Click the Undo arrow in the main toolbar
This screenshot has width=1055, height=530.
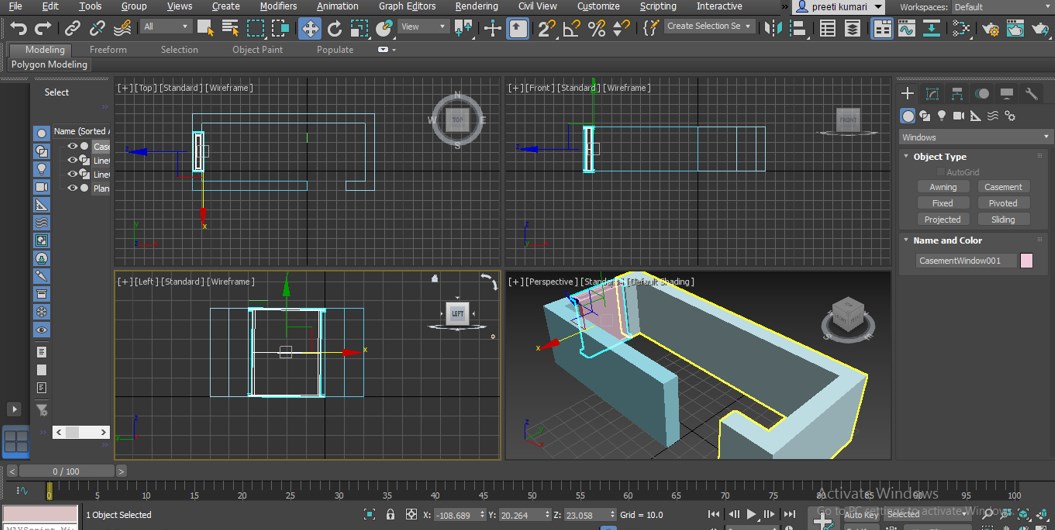18,28
